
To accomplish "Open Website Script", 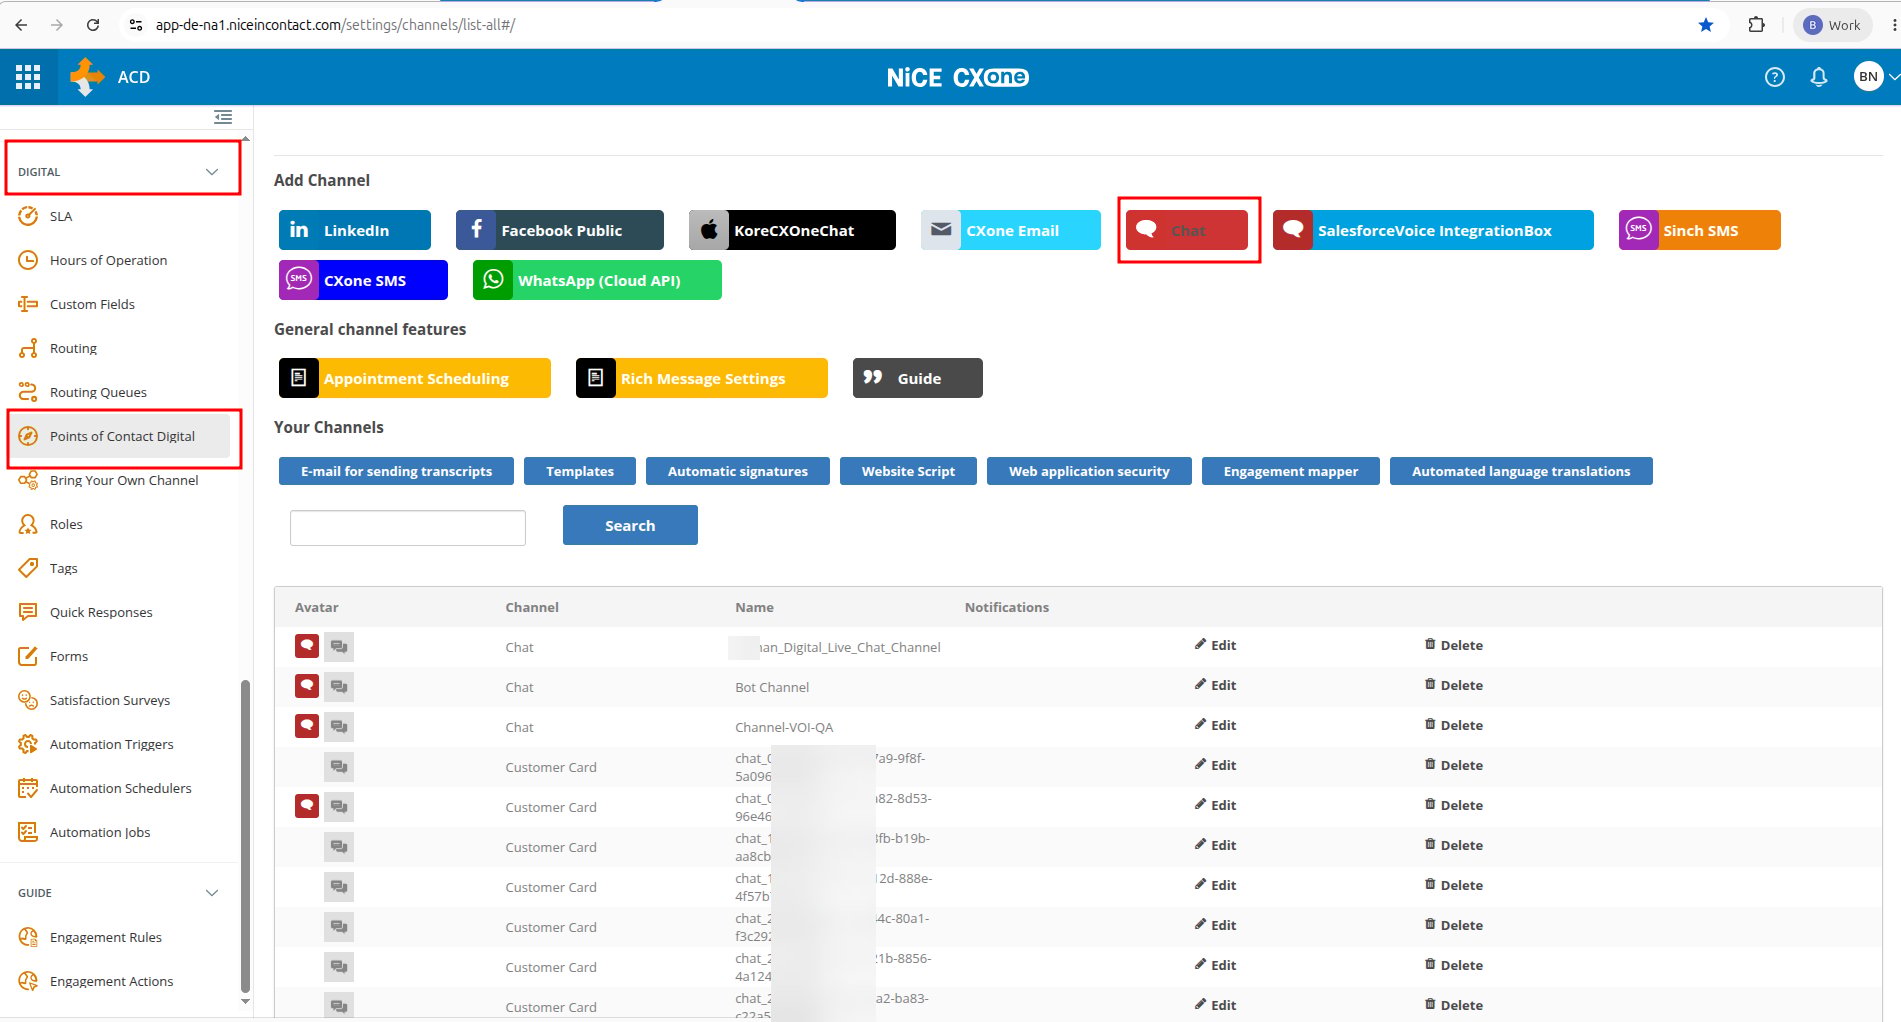I will [x=908, y=471].
